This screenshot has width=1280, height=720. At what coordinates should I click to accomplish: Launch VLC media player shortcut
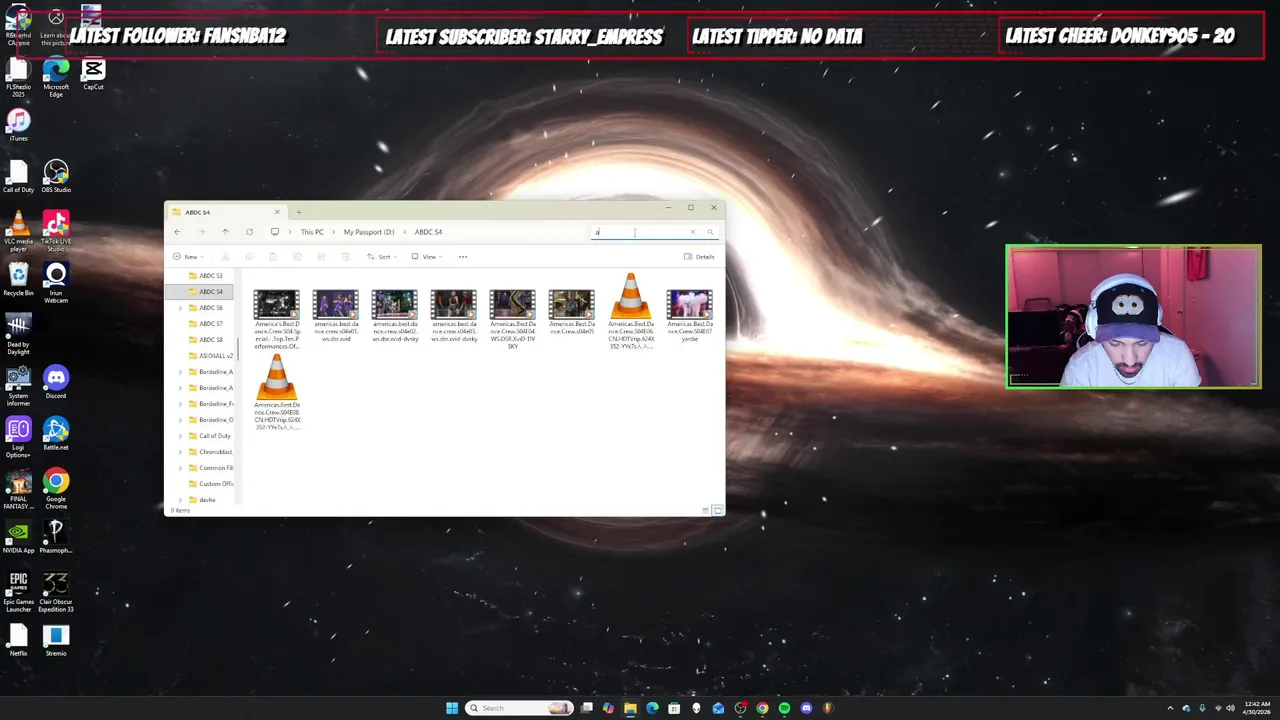pos(18,230)
